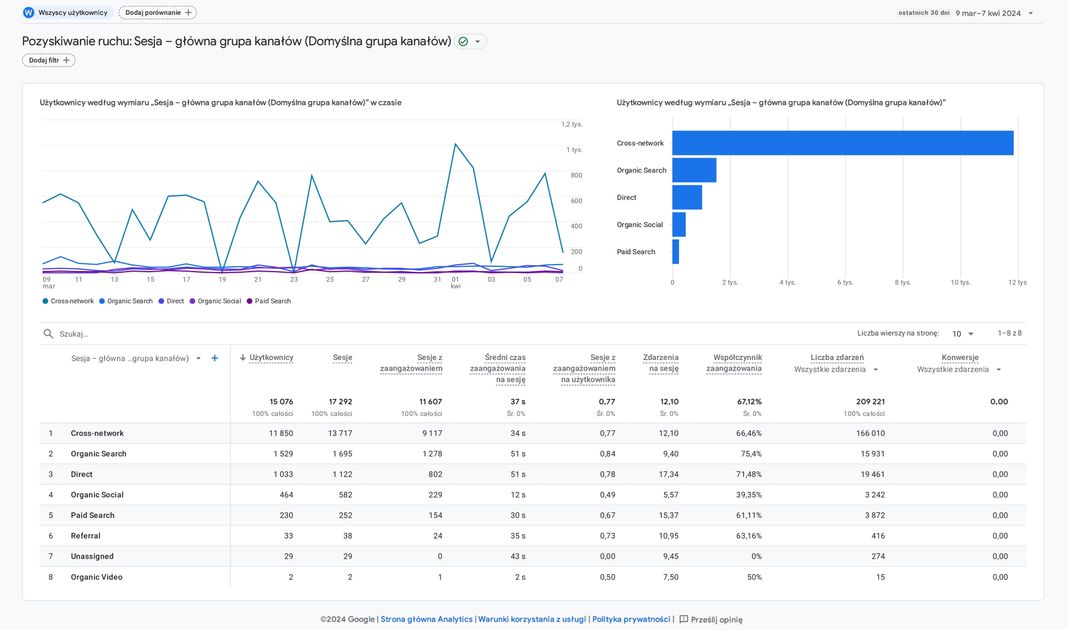Screen dimensions: 1068x630
Task: Click plus icon in Dodaj filtr chip
Action: [x=67, y=60]
